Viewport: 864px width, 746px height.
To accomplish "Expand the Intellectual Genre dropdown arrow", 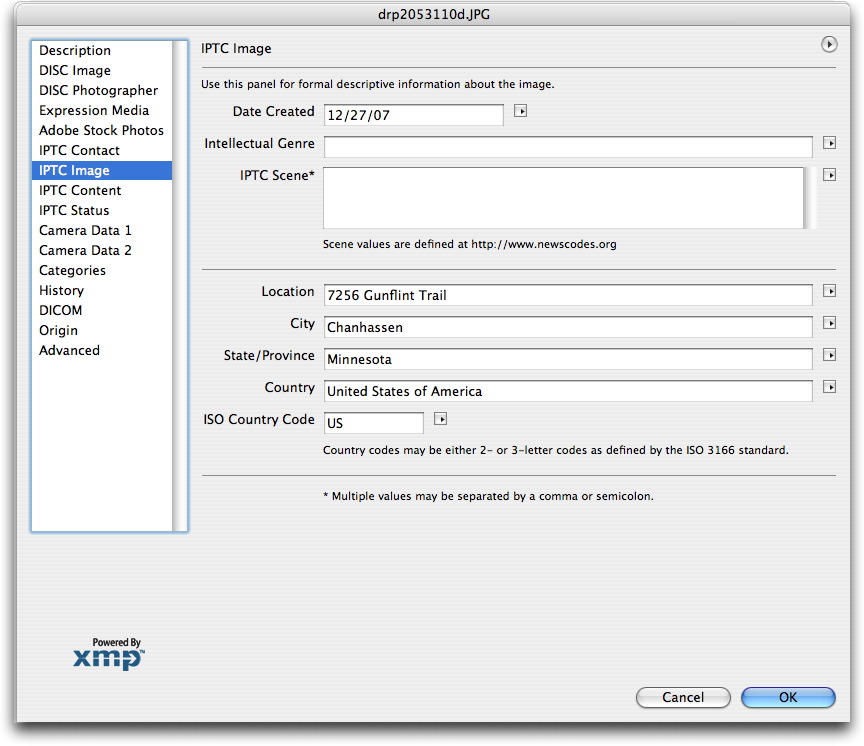I will [829, 144].
